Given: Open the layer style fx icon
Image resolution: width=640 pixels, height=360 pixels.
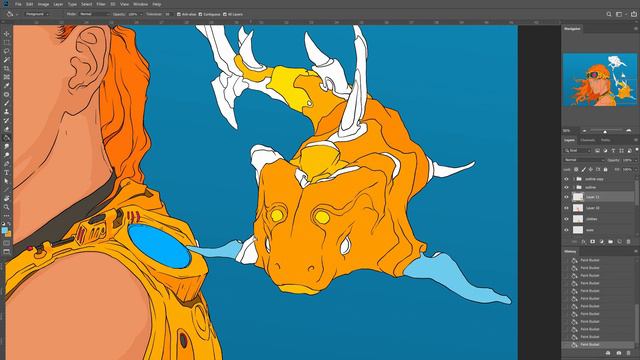Looking at the screenshot, I should pos(584,242).
